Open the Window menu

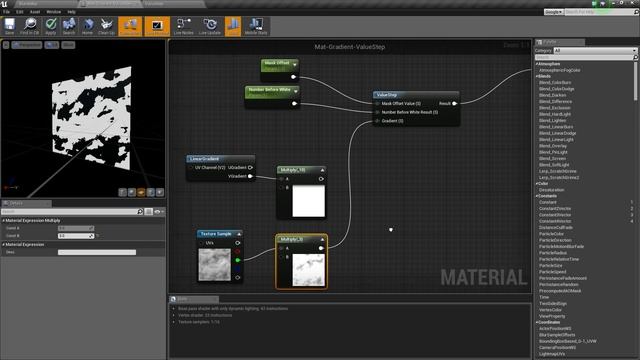tap(53, 12)
